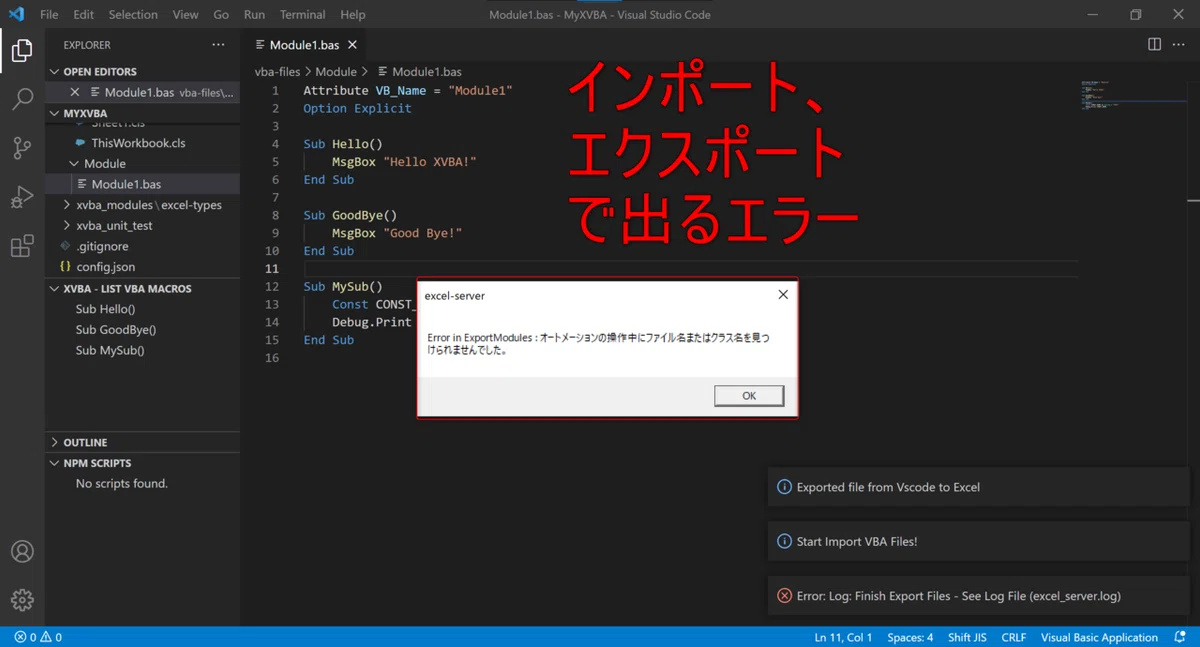Select Sub MySub() in macro list
This screenshot has width=1200, height=647.
pos(110,351)
